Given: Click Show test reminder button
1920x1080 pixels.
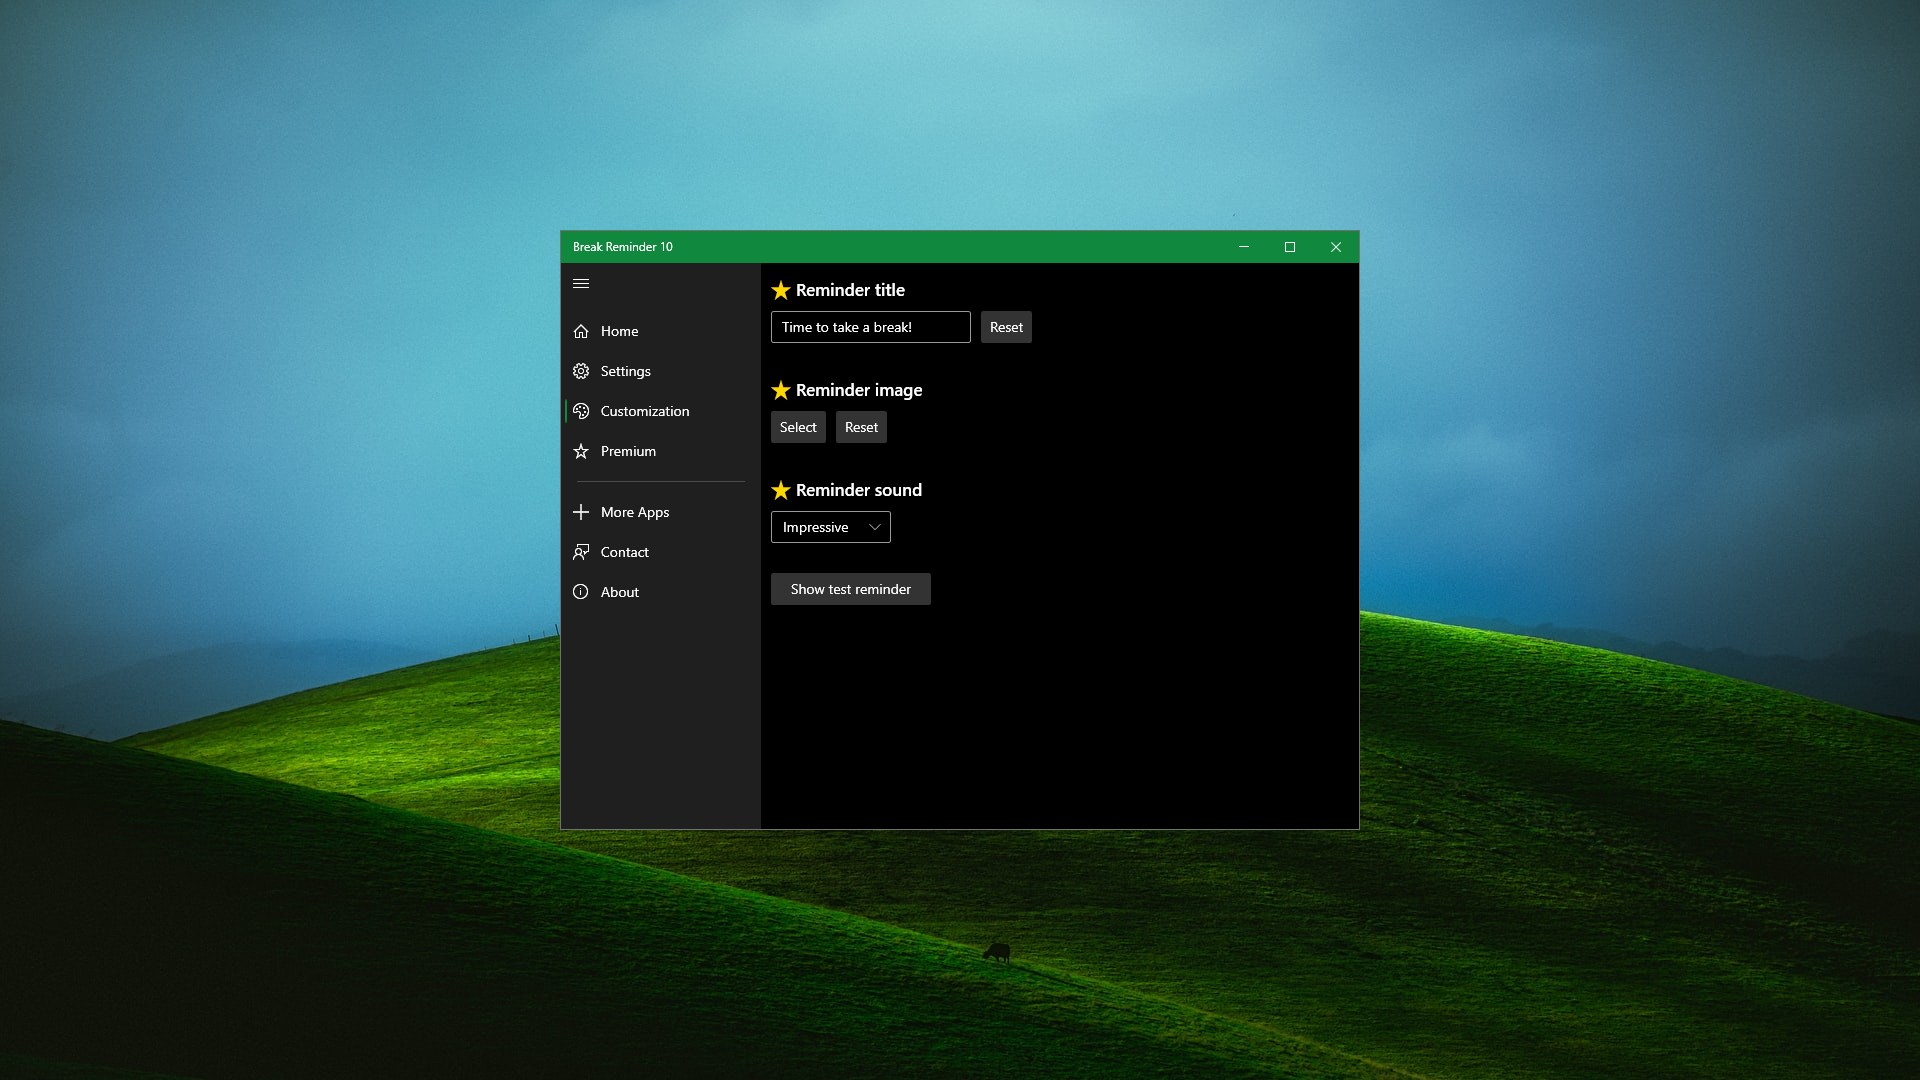Looking at the screenshot, I should click(850, 589).
